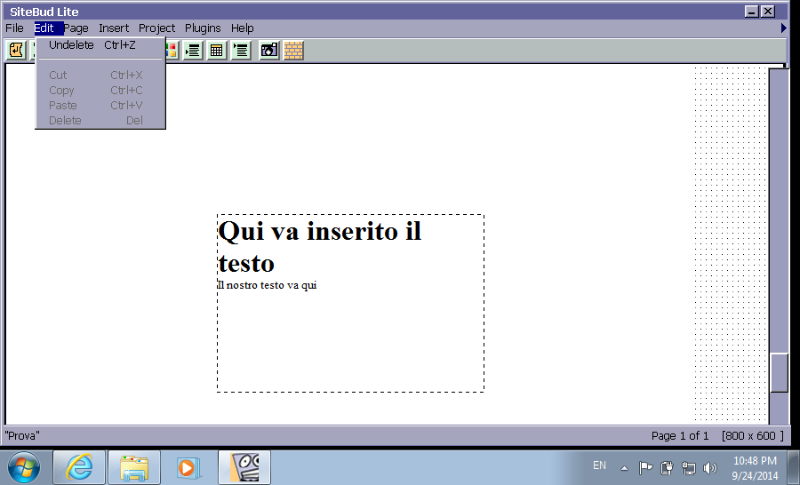Click the volume speaker tray icon
This screenshot has height=485, width=800.
[710, 467]
